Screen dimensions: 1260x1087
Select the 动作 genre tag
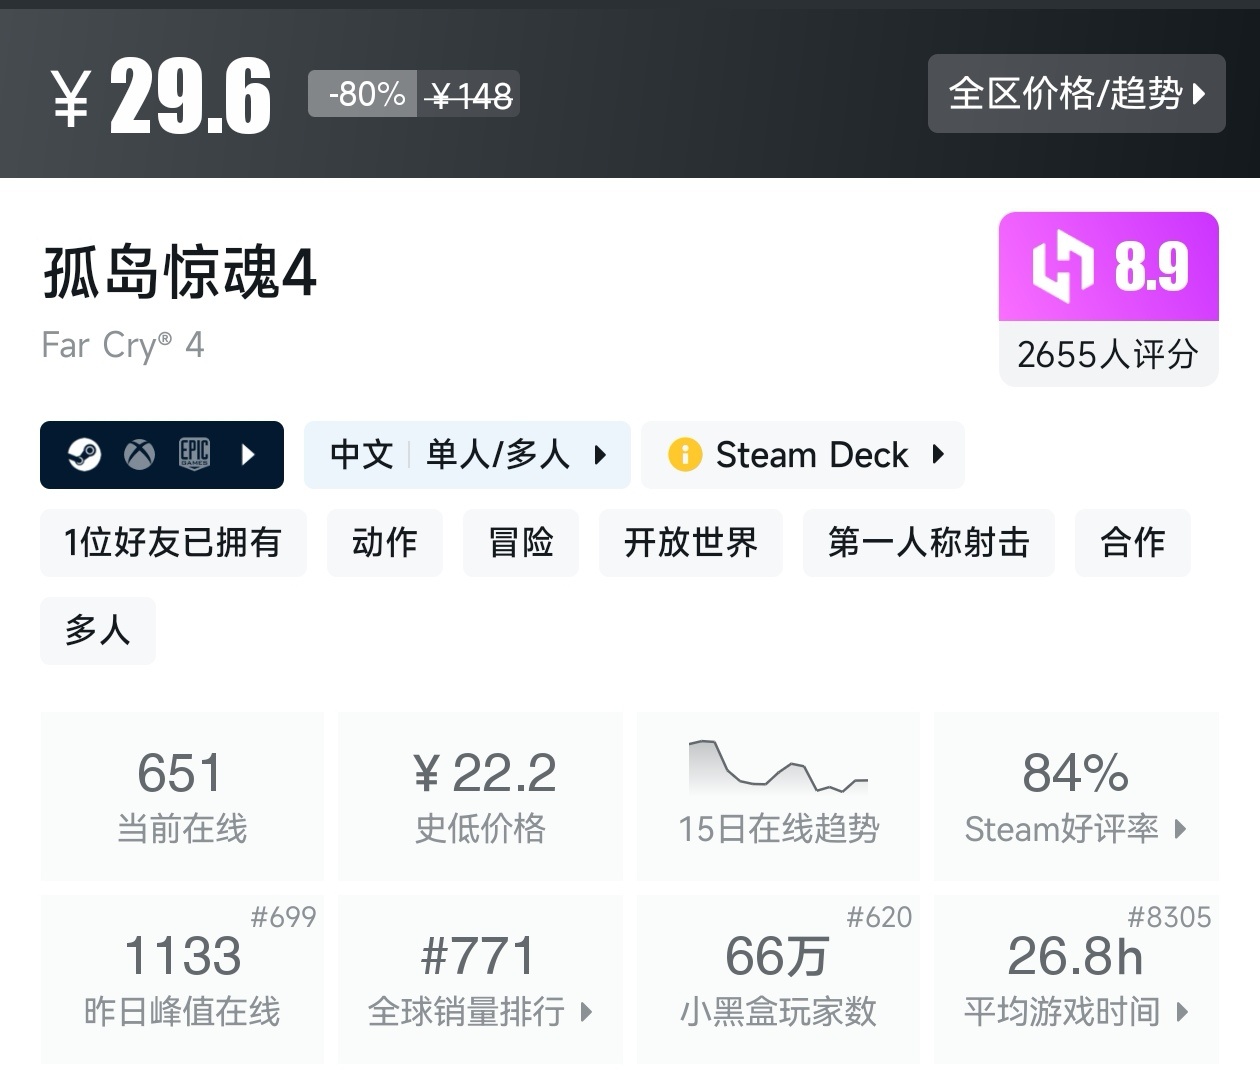385,543
